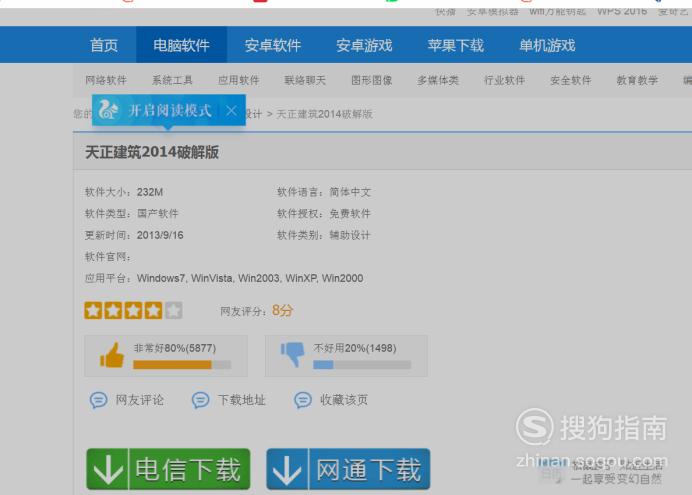Click the software size value 232M
The height and width of the screenshot is (495, 692).
tap(150, 192)
